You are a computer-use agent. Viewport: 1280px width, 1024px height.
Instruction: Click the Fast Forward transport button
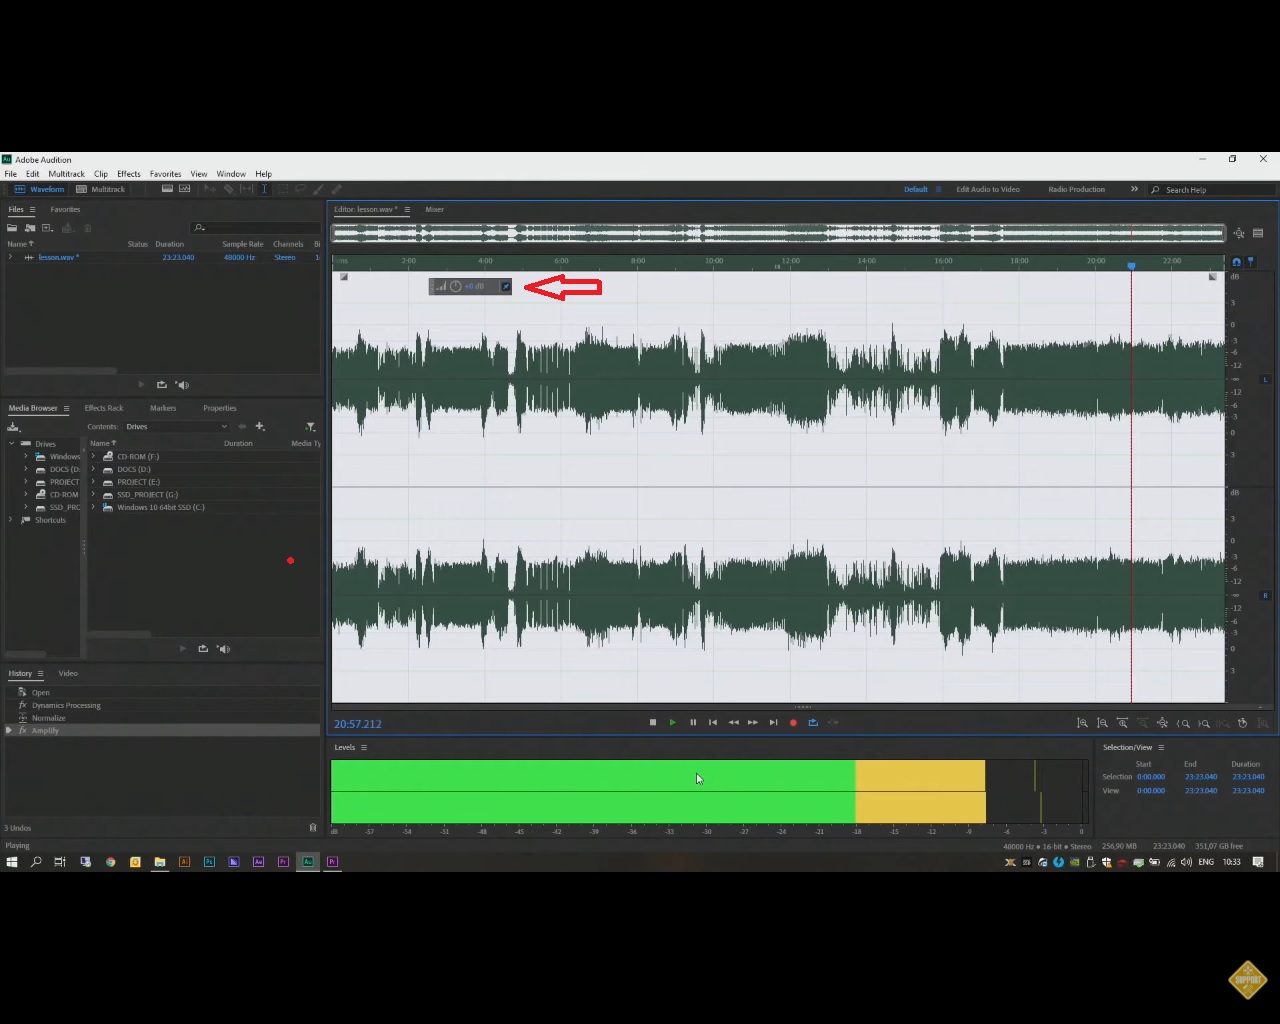753,722
